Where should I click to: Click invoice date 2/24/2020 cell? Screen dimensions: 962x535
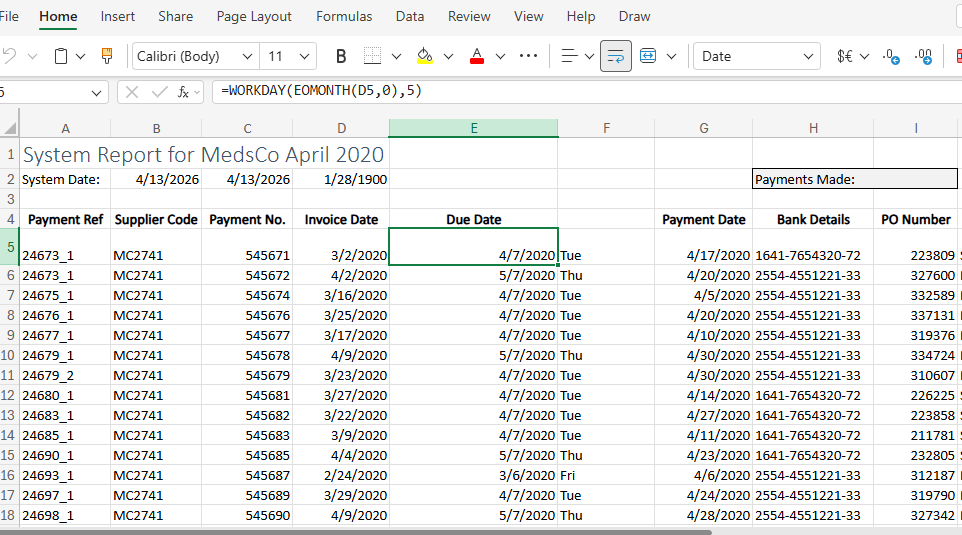click(x=341, y=475)
